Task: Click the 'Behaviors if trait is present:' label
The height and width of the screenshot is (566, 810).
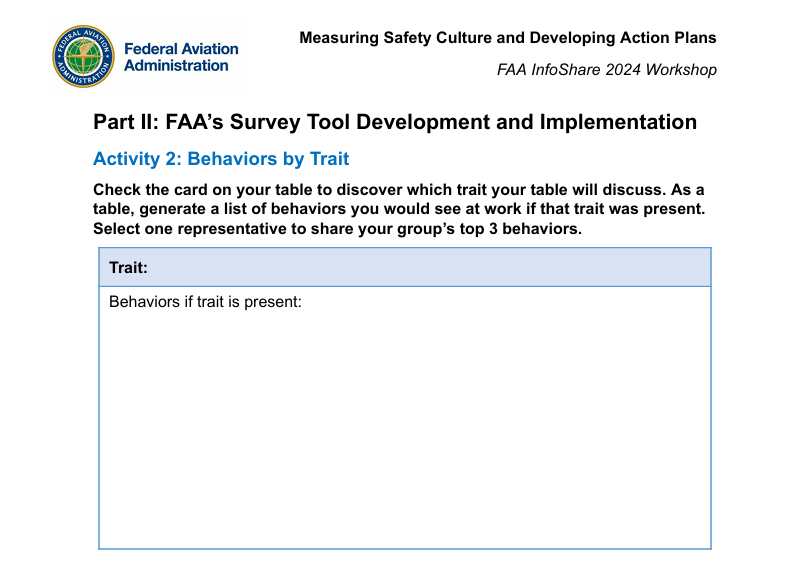Action: click(x=205, y=302)
